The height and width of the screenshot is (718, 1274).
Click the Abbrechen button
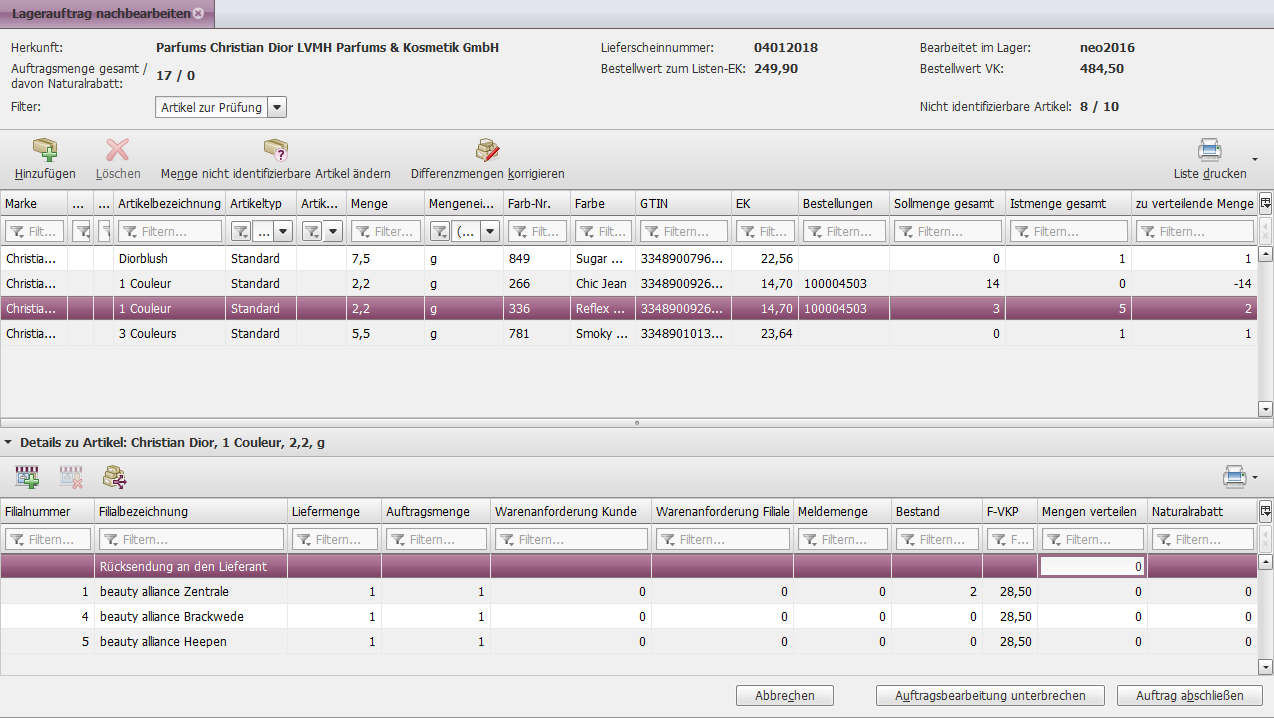pyautogui.click(x=785, y=695)
